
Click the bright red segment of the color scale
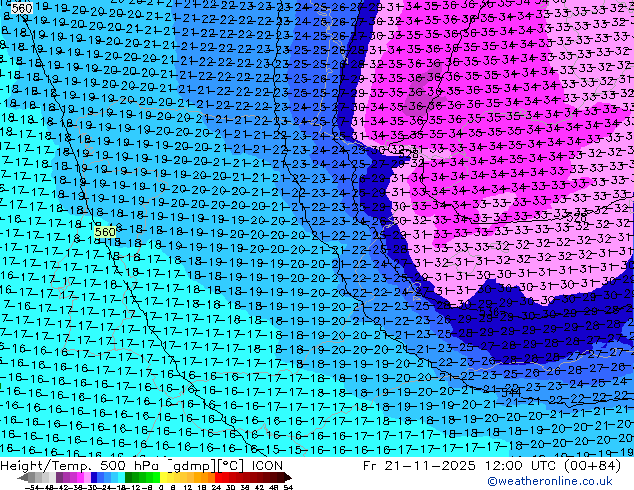point(218,477)
